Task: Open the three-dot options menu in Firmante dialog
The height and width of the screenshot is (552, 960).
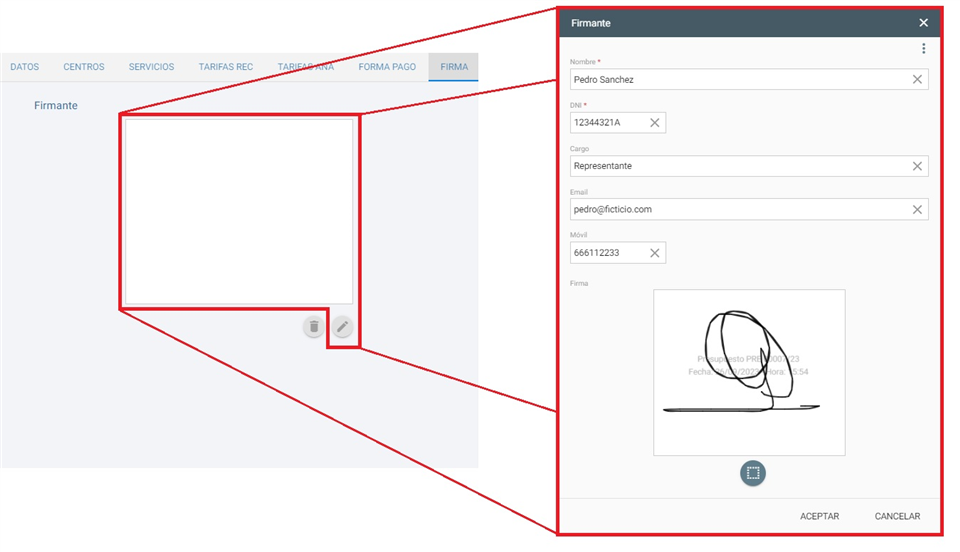Action: [923, 49]
